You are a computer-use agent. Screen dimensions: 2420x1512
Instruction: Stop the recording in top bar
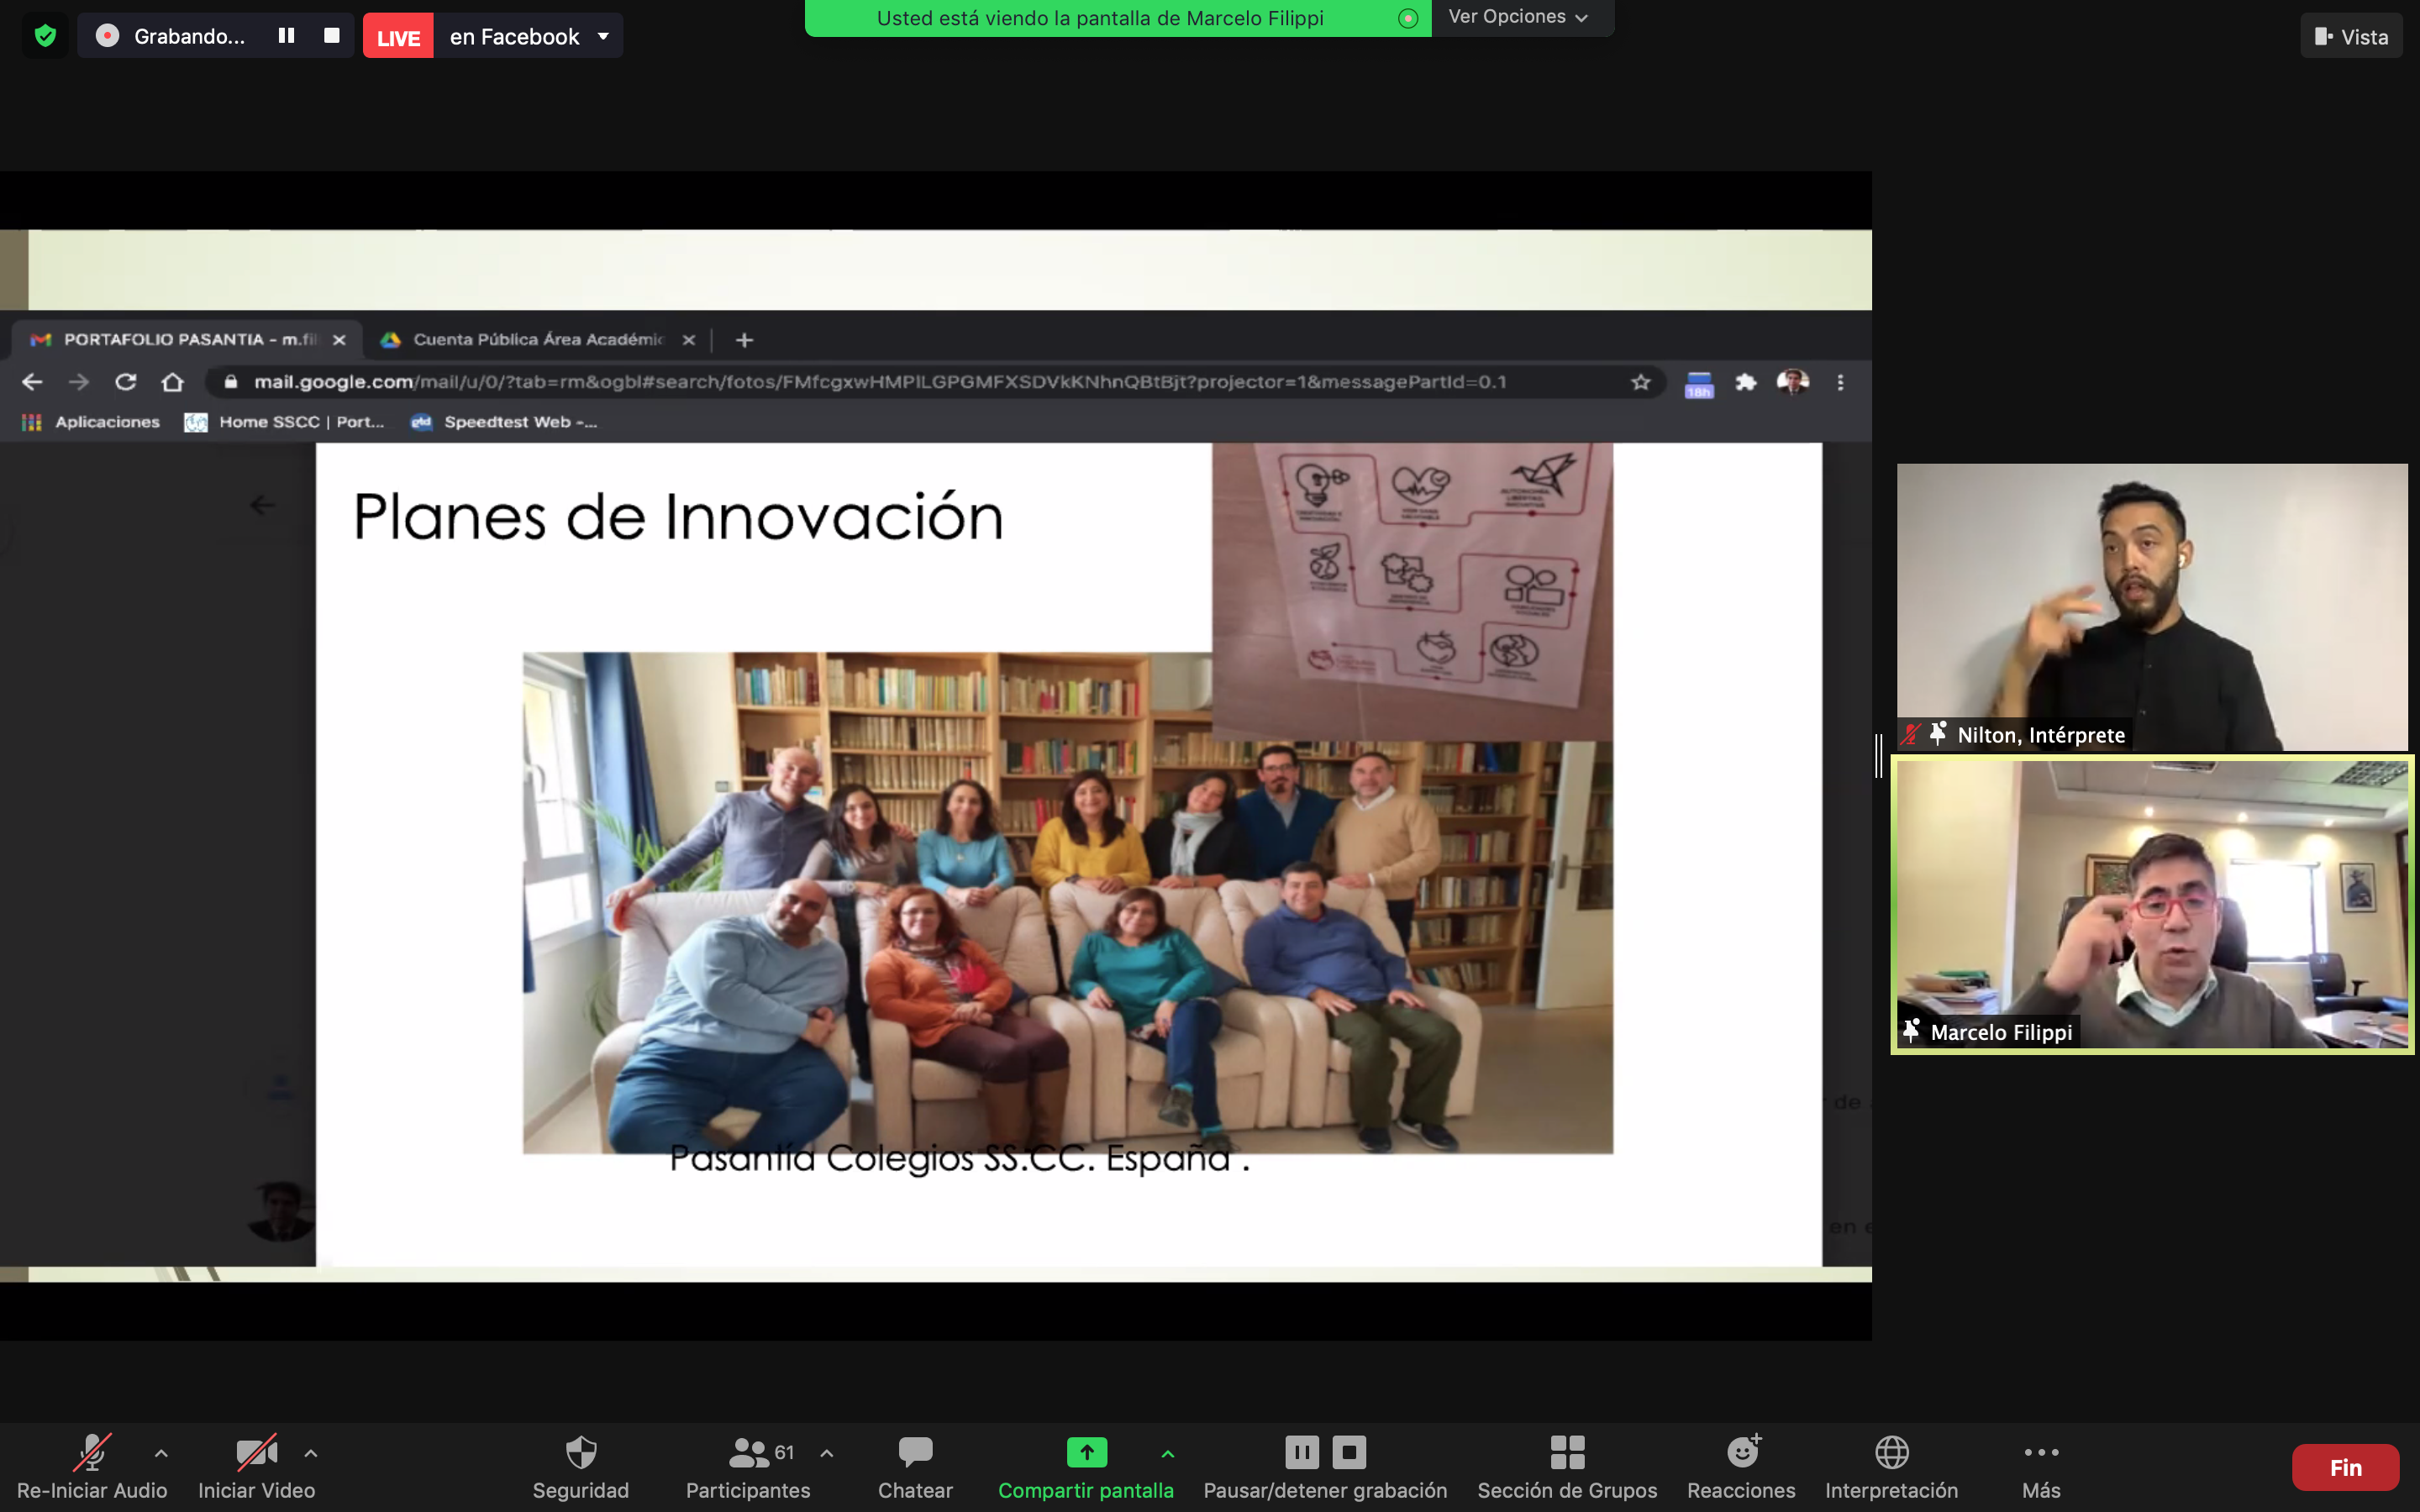click(332, 36)
